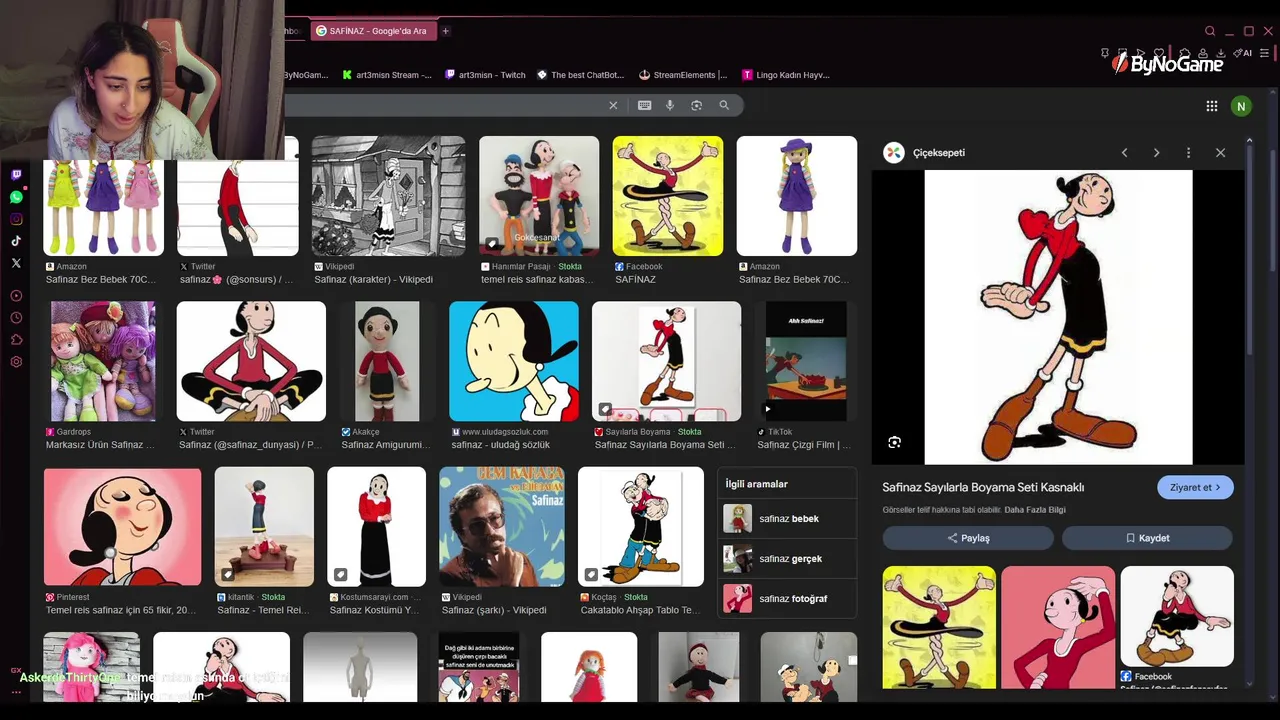Image resolution: width=1280 pixels, height=720 pixels.
Task: Open Extensions cube icon in sidebar
Action: coord(16,340)
